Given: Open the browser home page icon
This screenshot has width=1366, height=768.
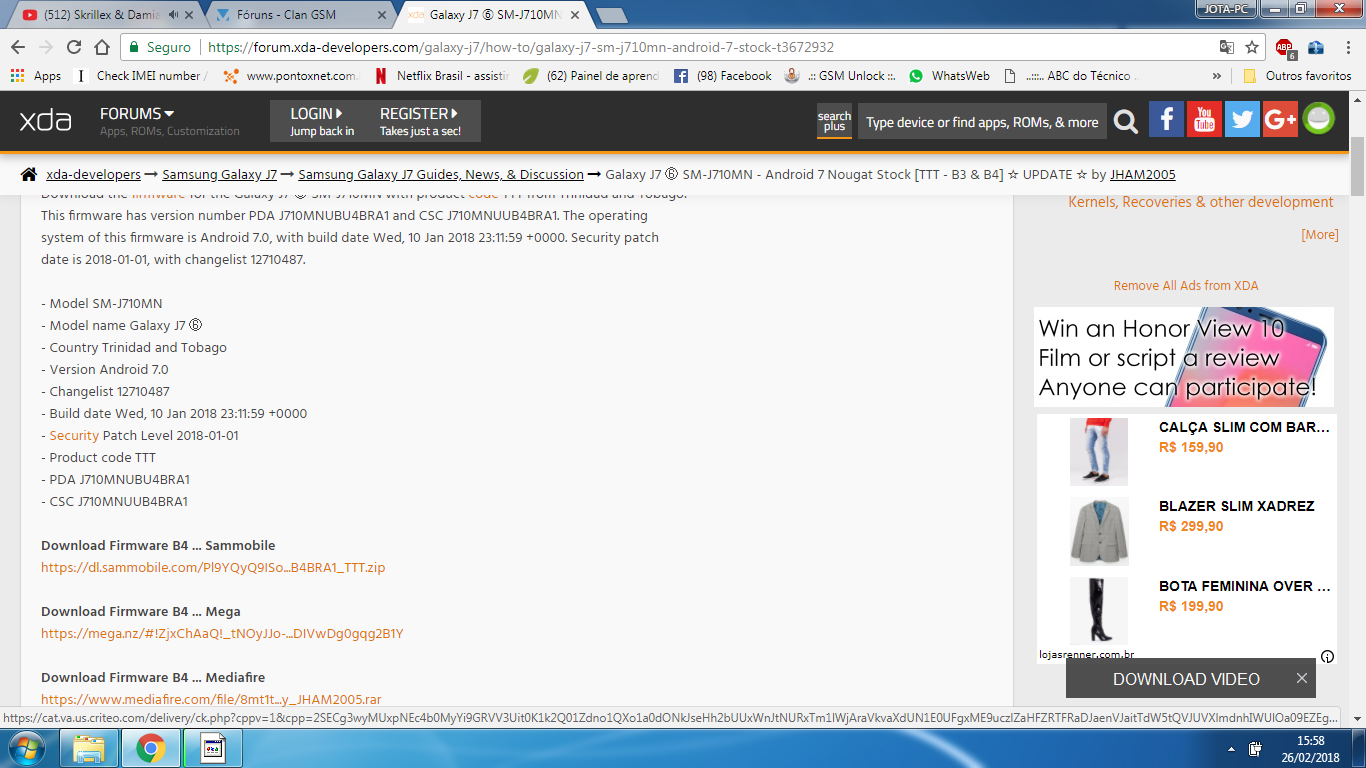Looking at the screenshot, I should pyautogui.click(x=102, y=47).
